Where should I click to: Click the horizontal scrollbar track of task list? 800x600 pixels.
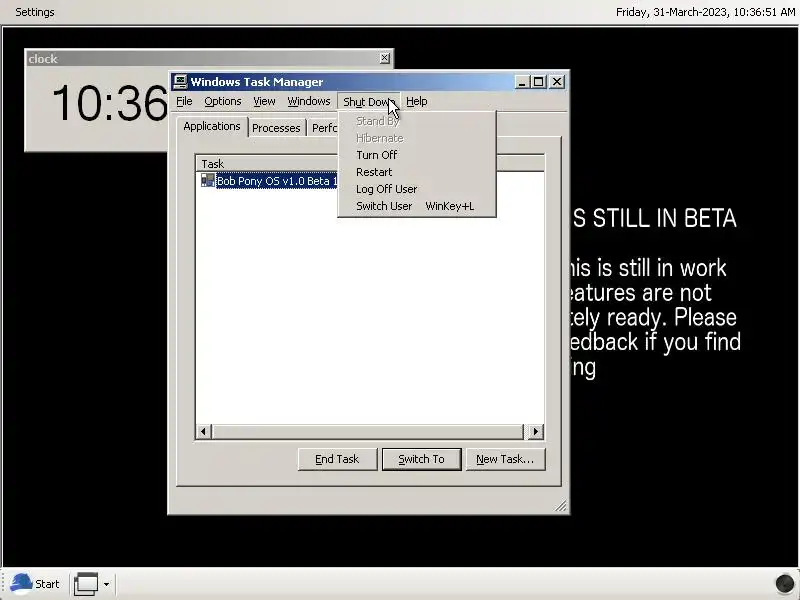coord(368,431)
